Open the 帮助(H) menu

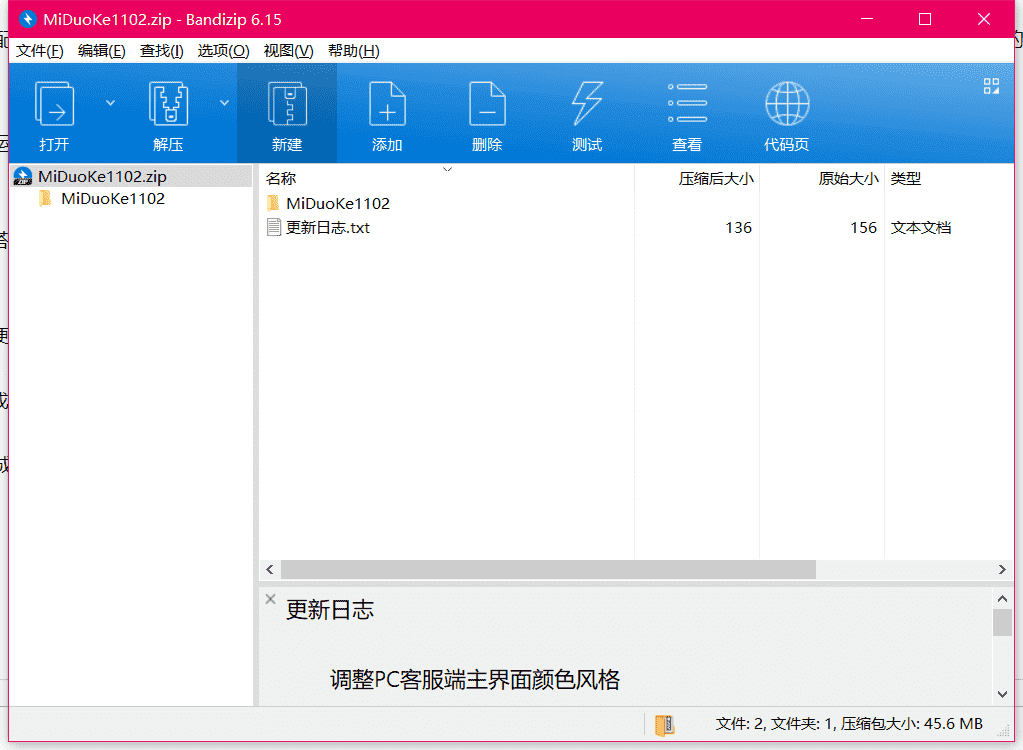coord(354,51)
